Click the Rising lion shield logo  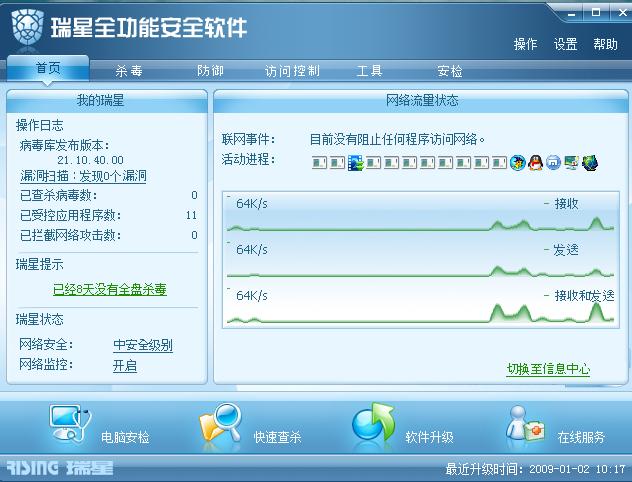tap(27, 27)
